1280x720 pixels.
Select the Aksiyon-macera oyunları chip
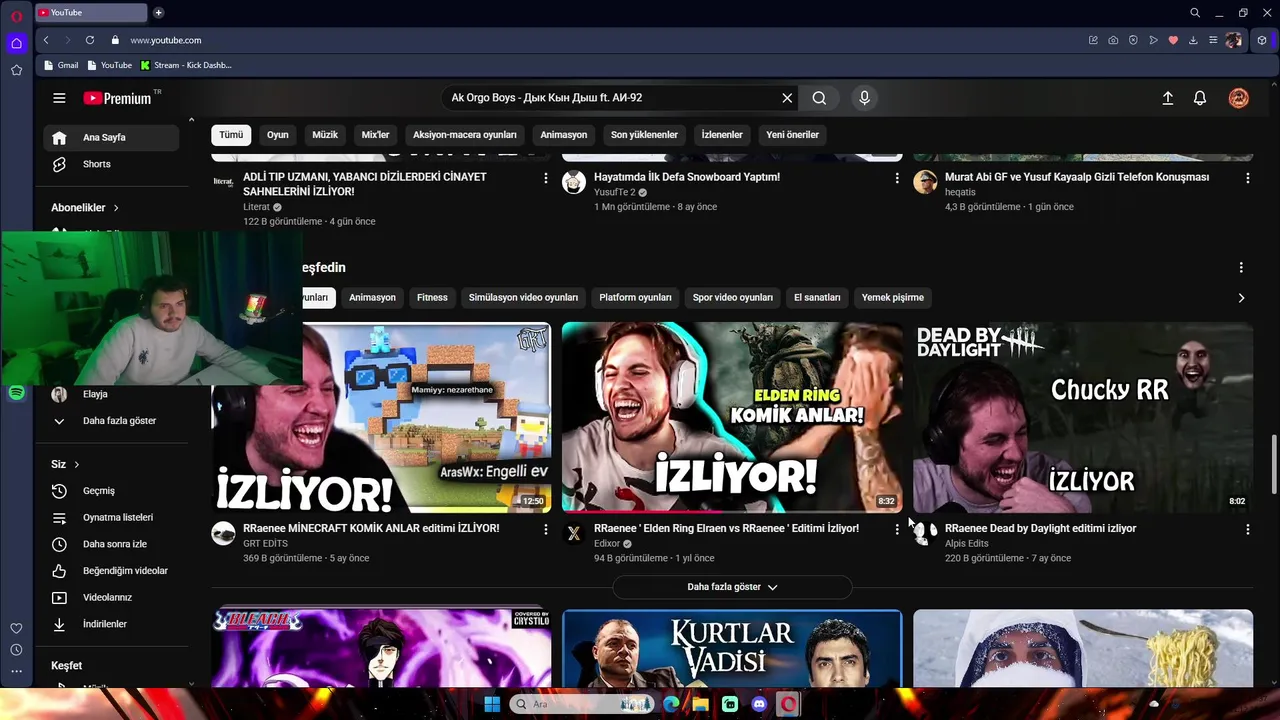(465, 135)
